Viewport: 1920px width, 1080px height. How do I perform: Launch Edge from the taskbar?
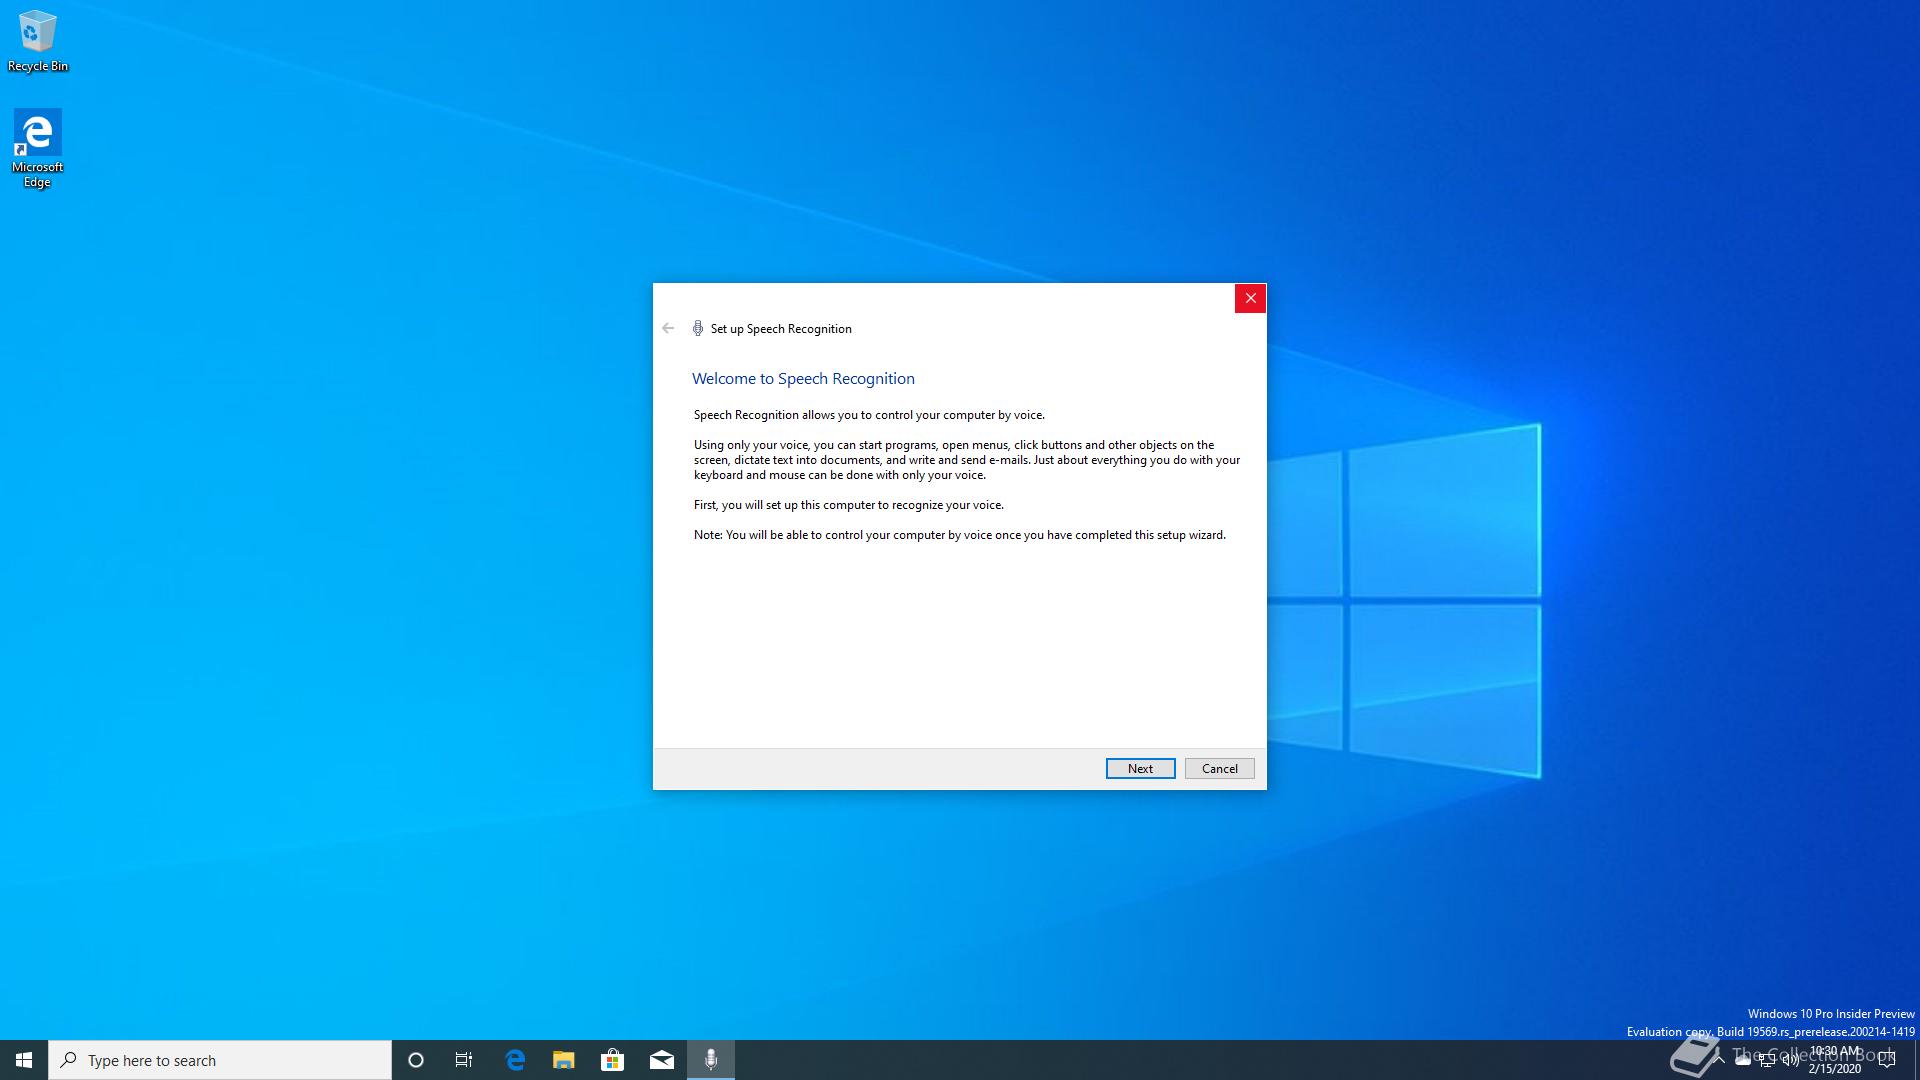click(x=515, y=1060)
